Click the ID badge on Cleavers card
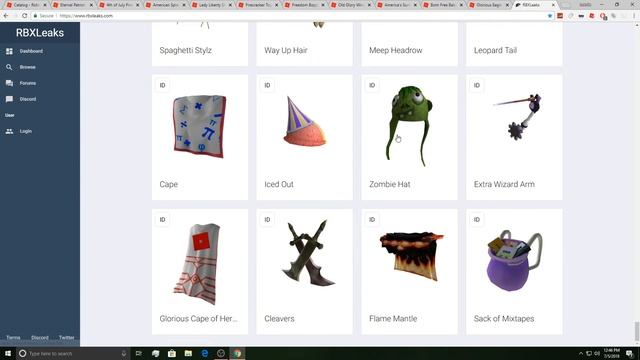 267,220
